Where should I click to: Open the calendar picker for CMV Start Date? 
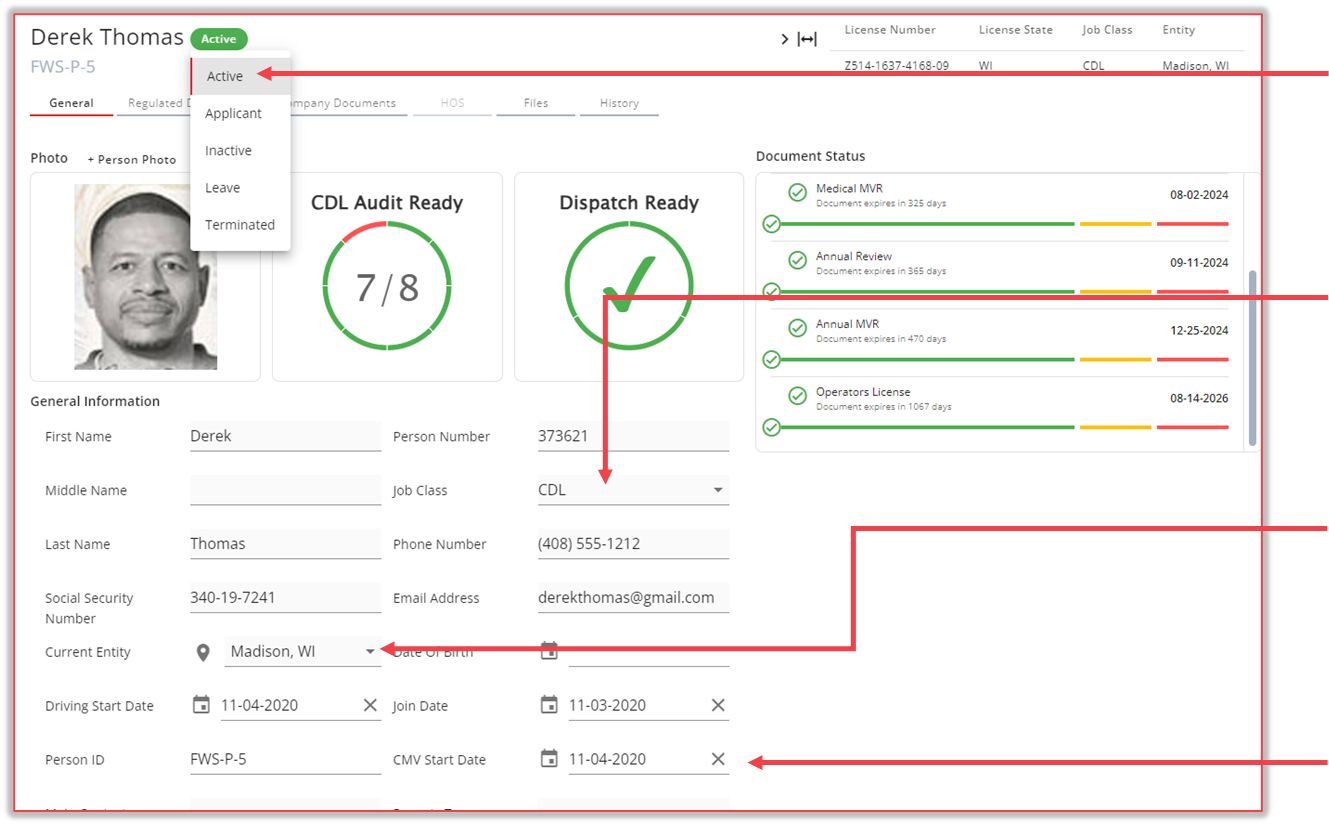549,758
